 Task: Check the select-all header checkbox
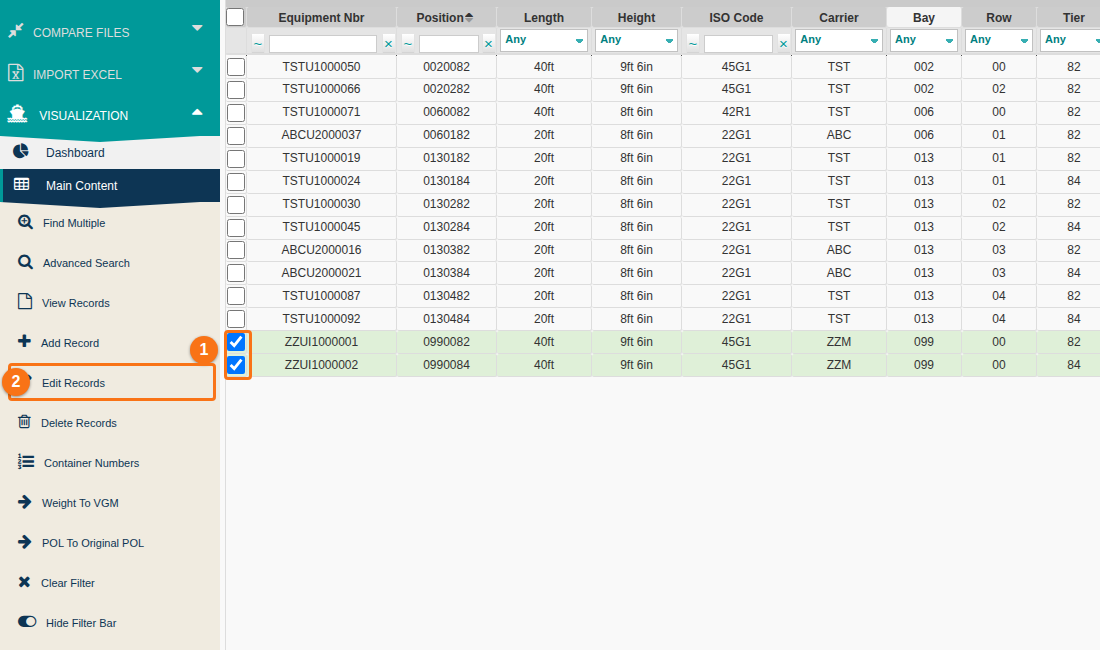235,17
